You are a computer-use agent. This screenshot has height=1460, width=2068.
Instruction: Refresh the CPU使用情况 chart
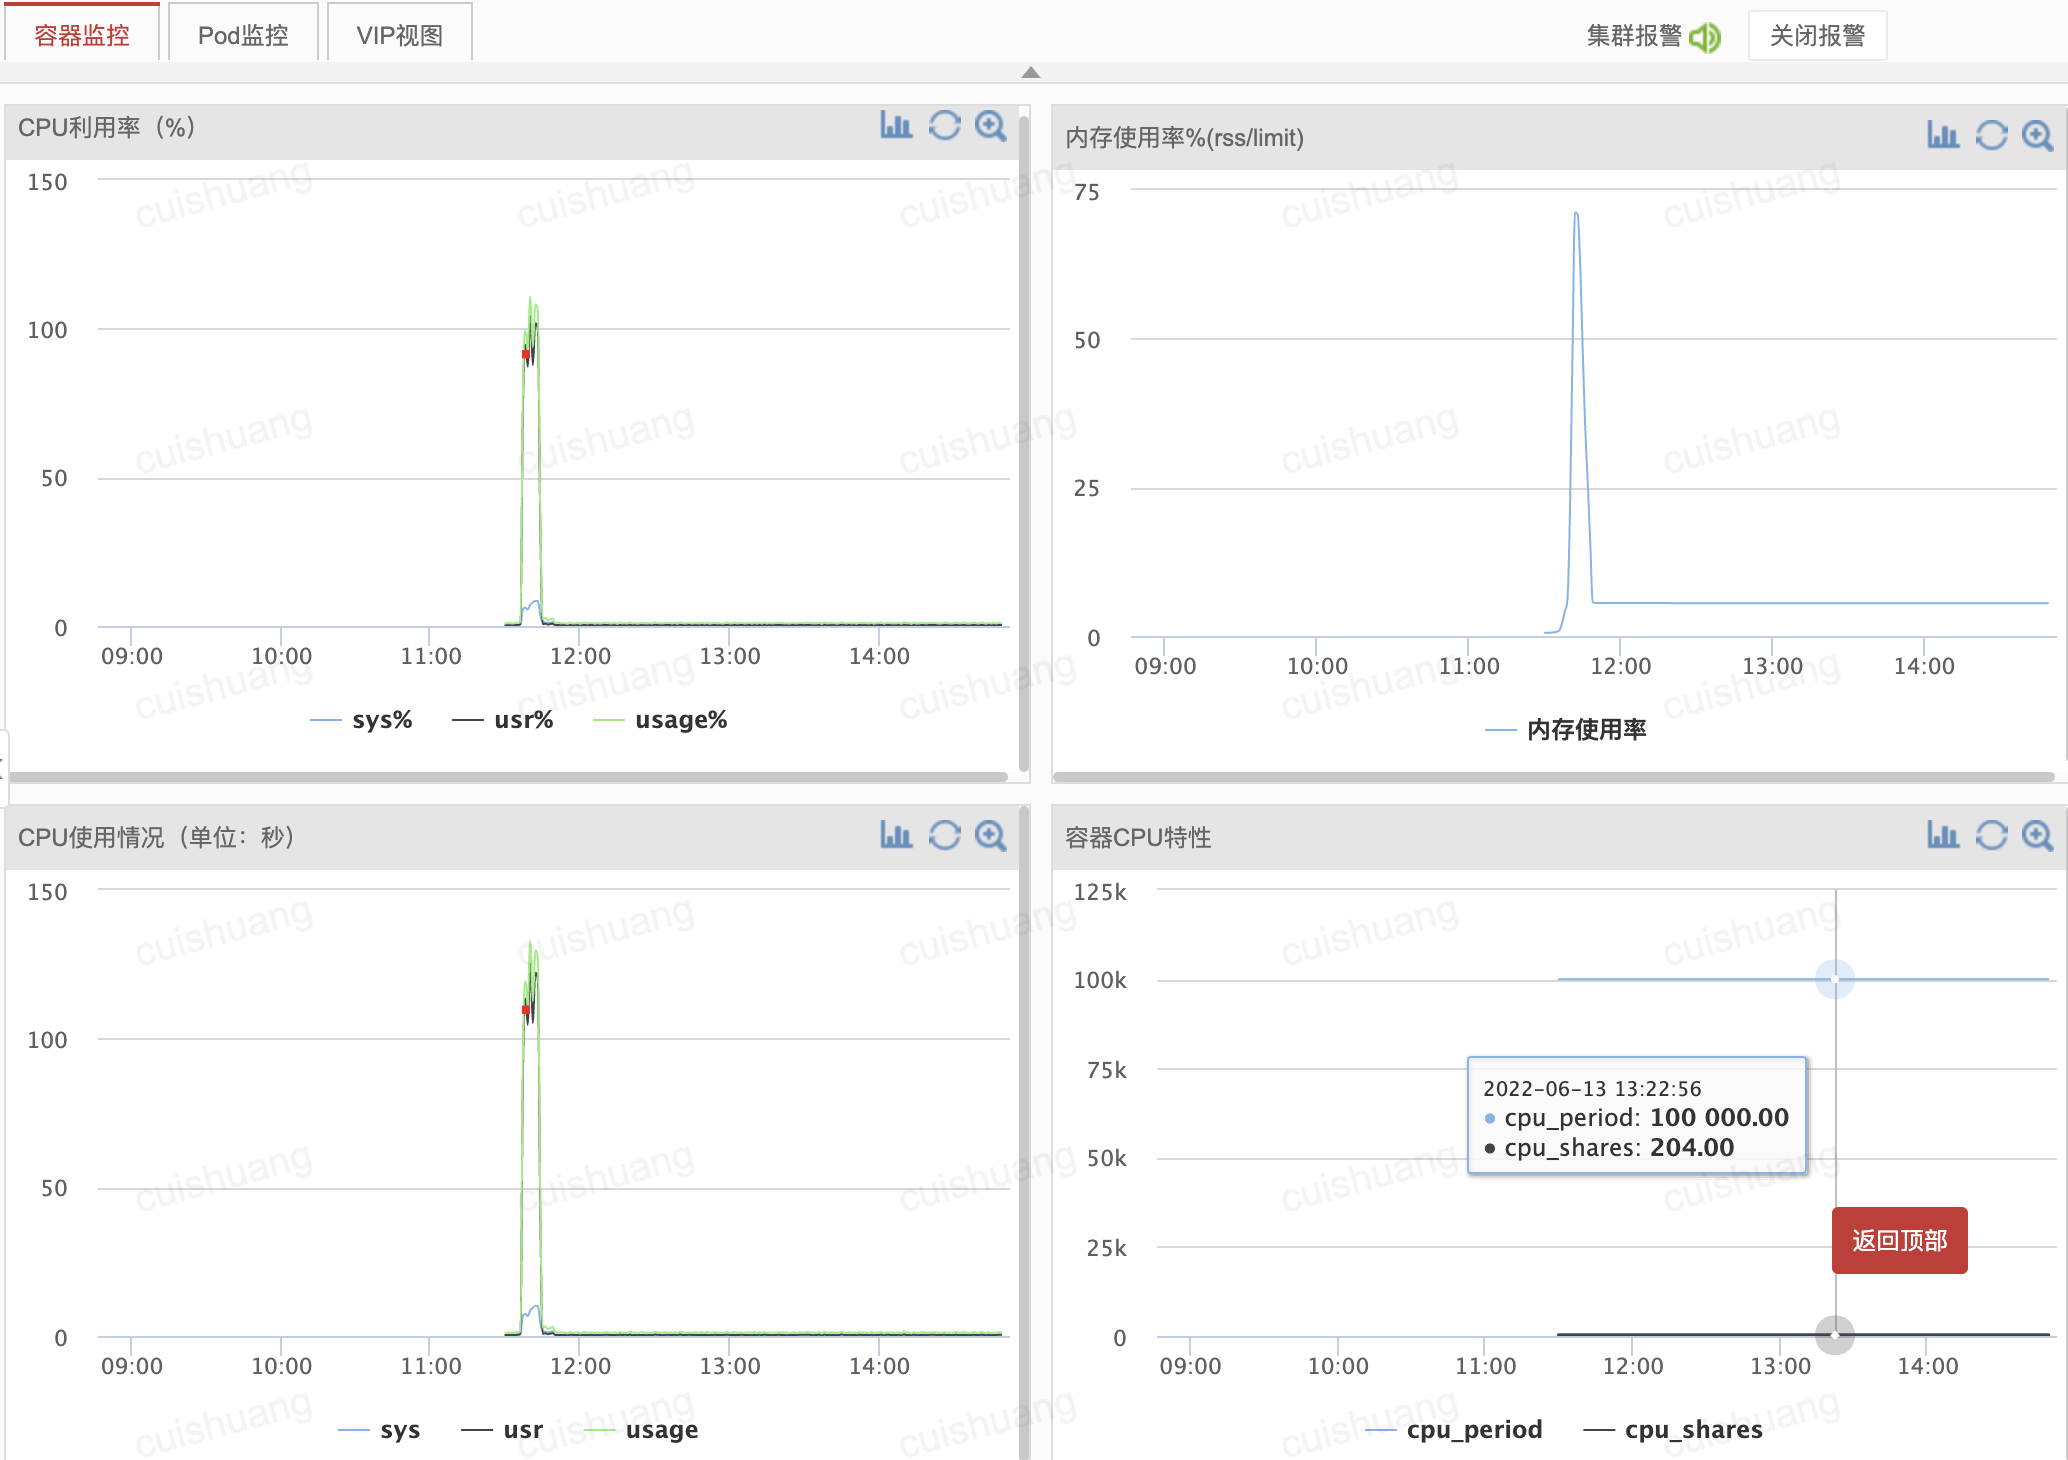pos(944,836)
